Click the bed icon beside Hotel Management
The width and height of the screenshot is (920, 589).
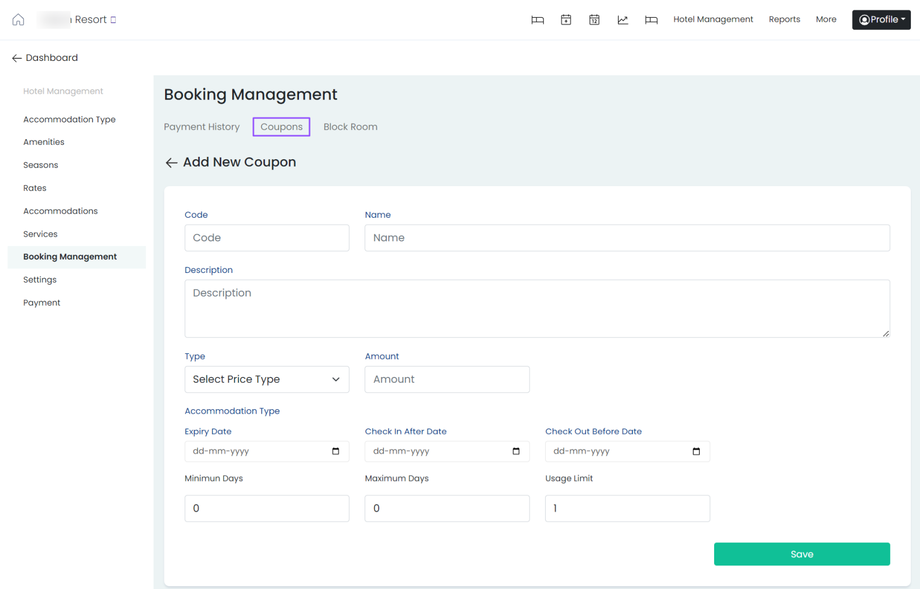[651, 20]
